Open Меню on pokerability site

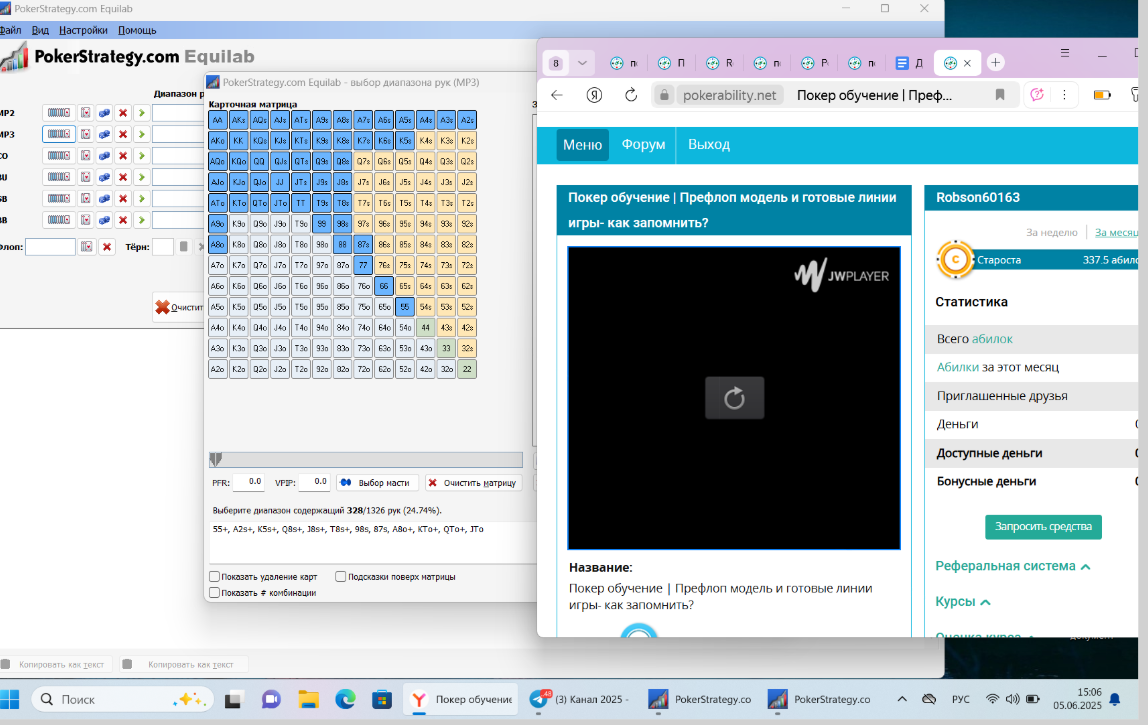tap(582, 144)
